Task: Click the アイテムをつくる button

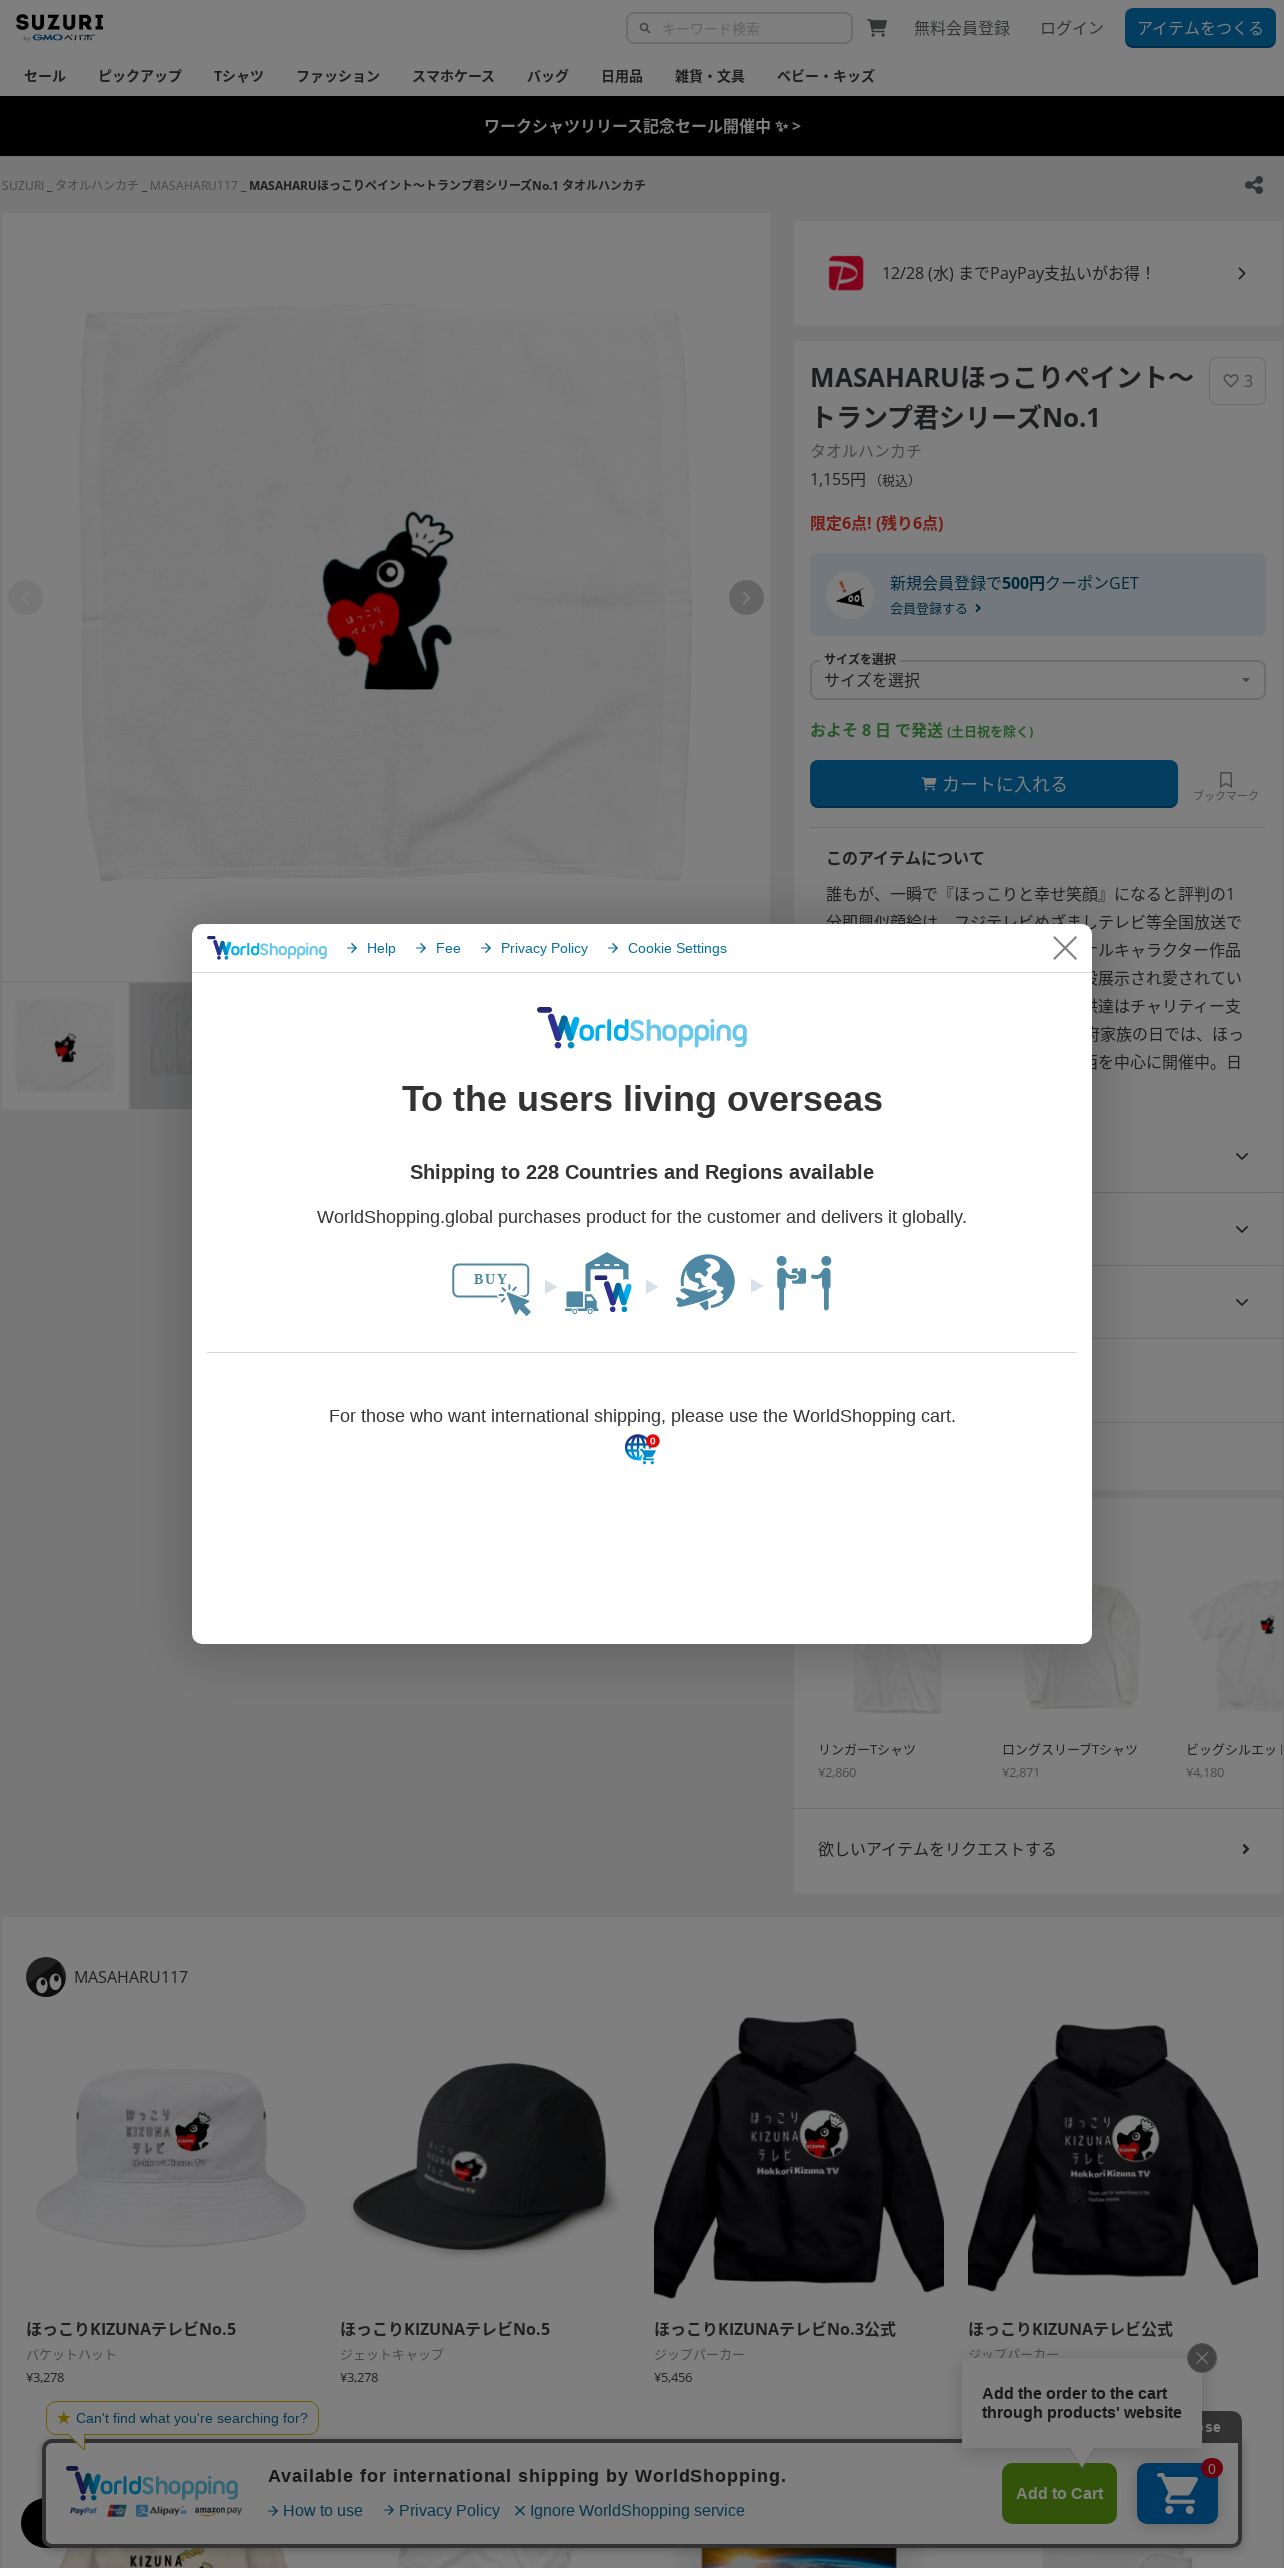Action: point(1200,28)
